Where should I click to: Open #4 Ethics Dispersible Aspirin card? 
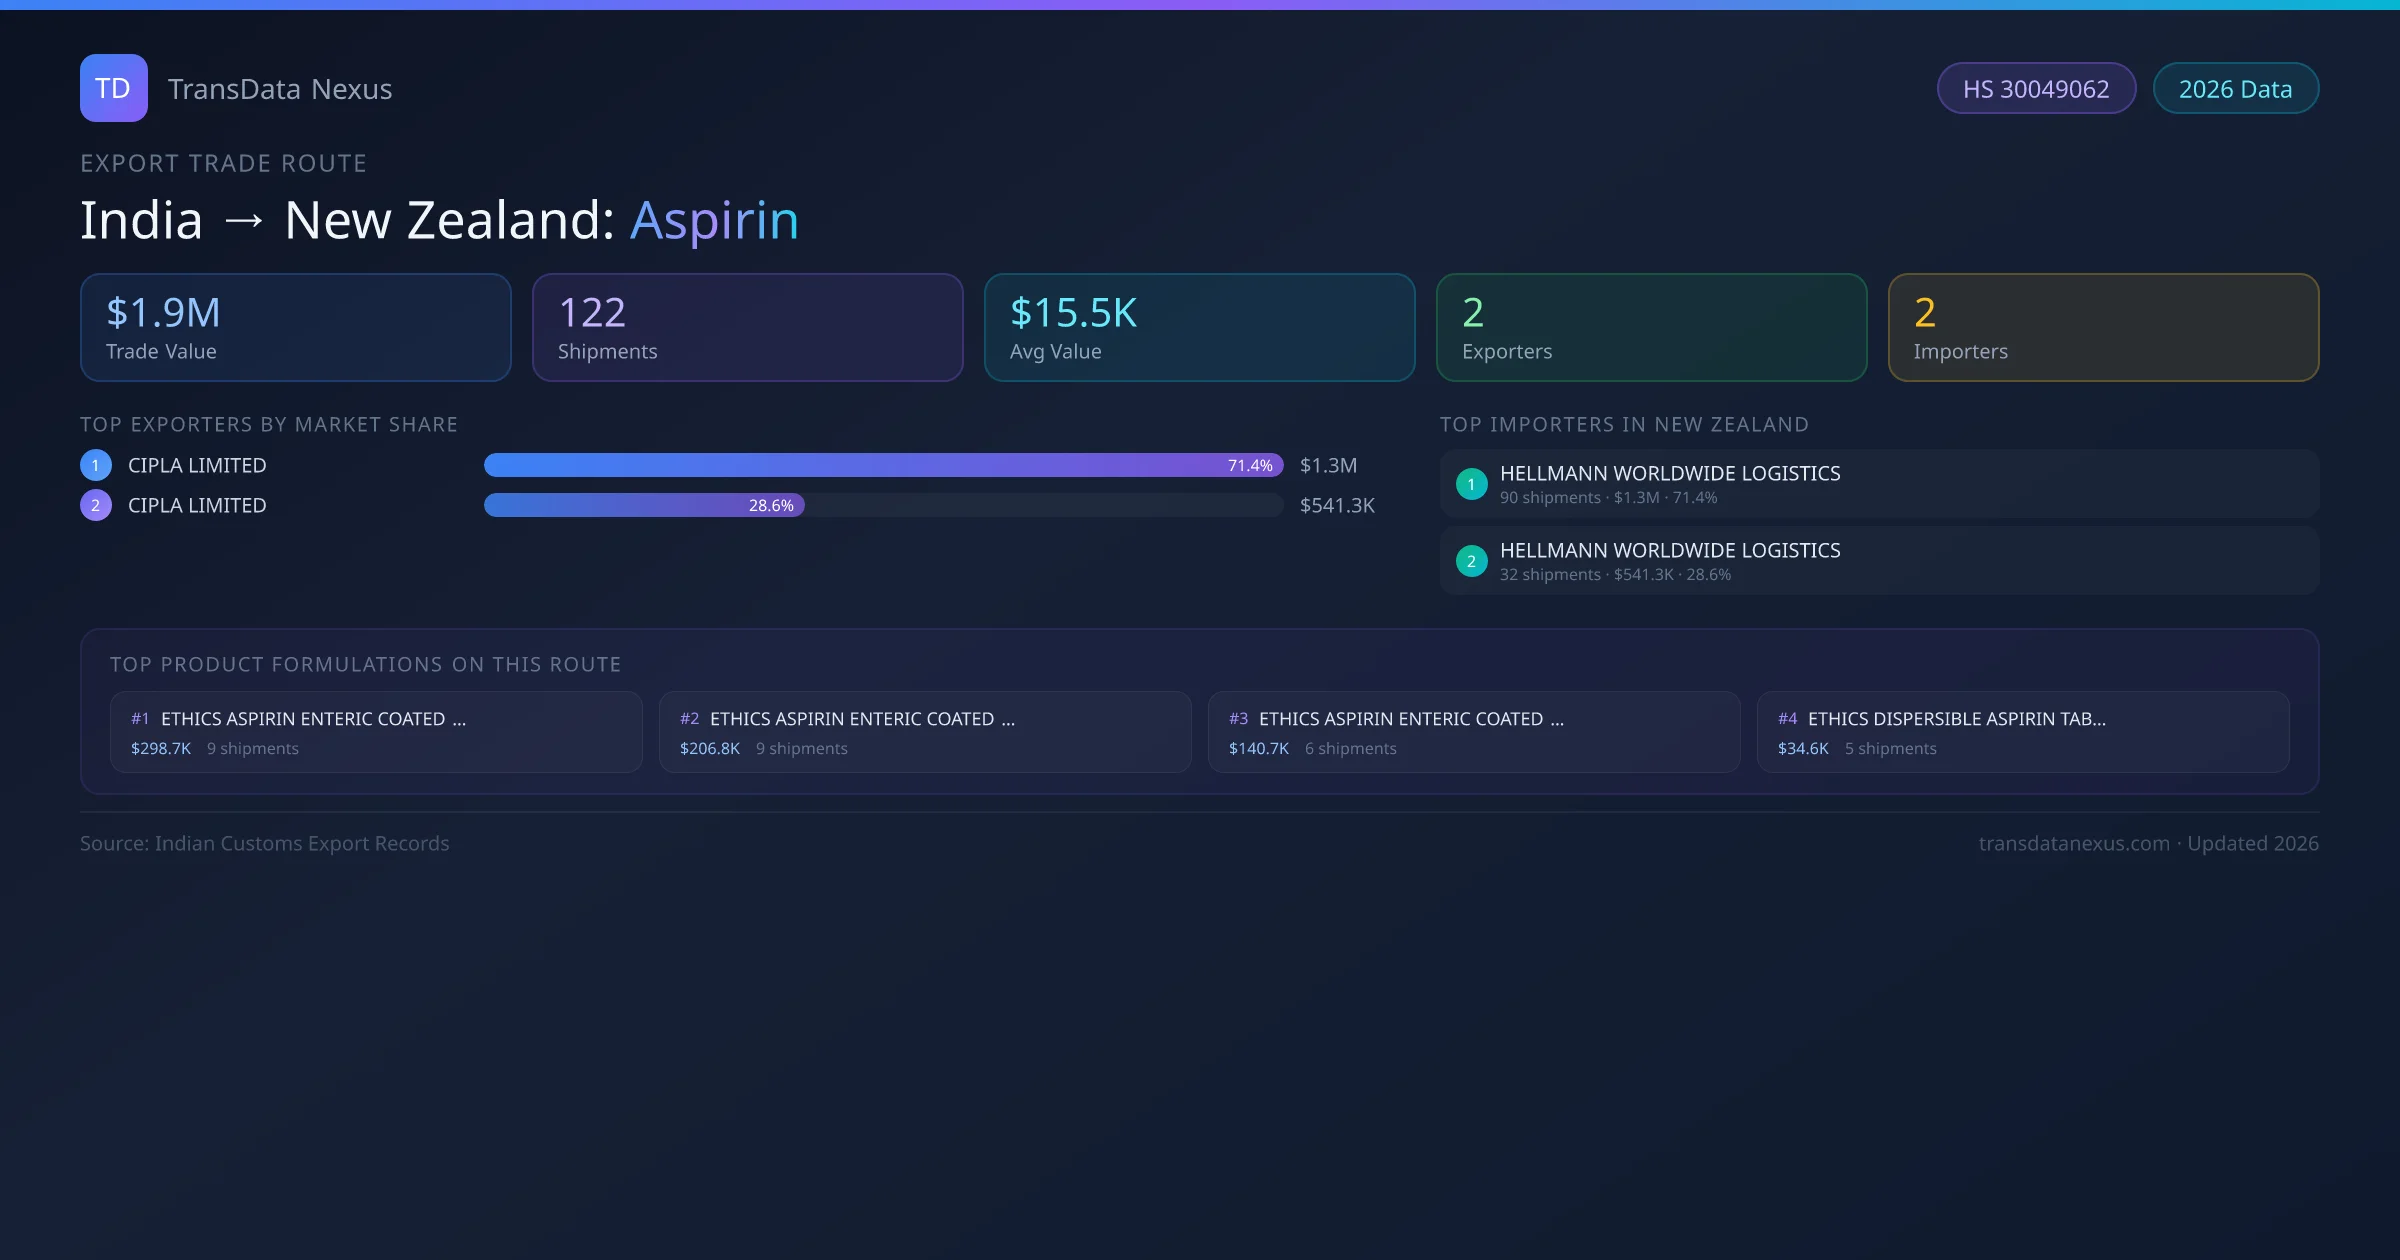[2022, 732]
